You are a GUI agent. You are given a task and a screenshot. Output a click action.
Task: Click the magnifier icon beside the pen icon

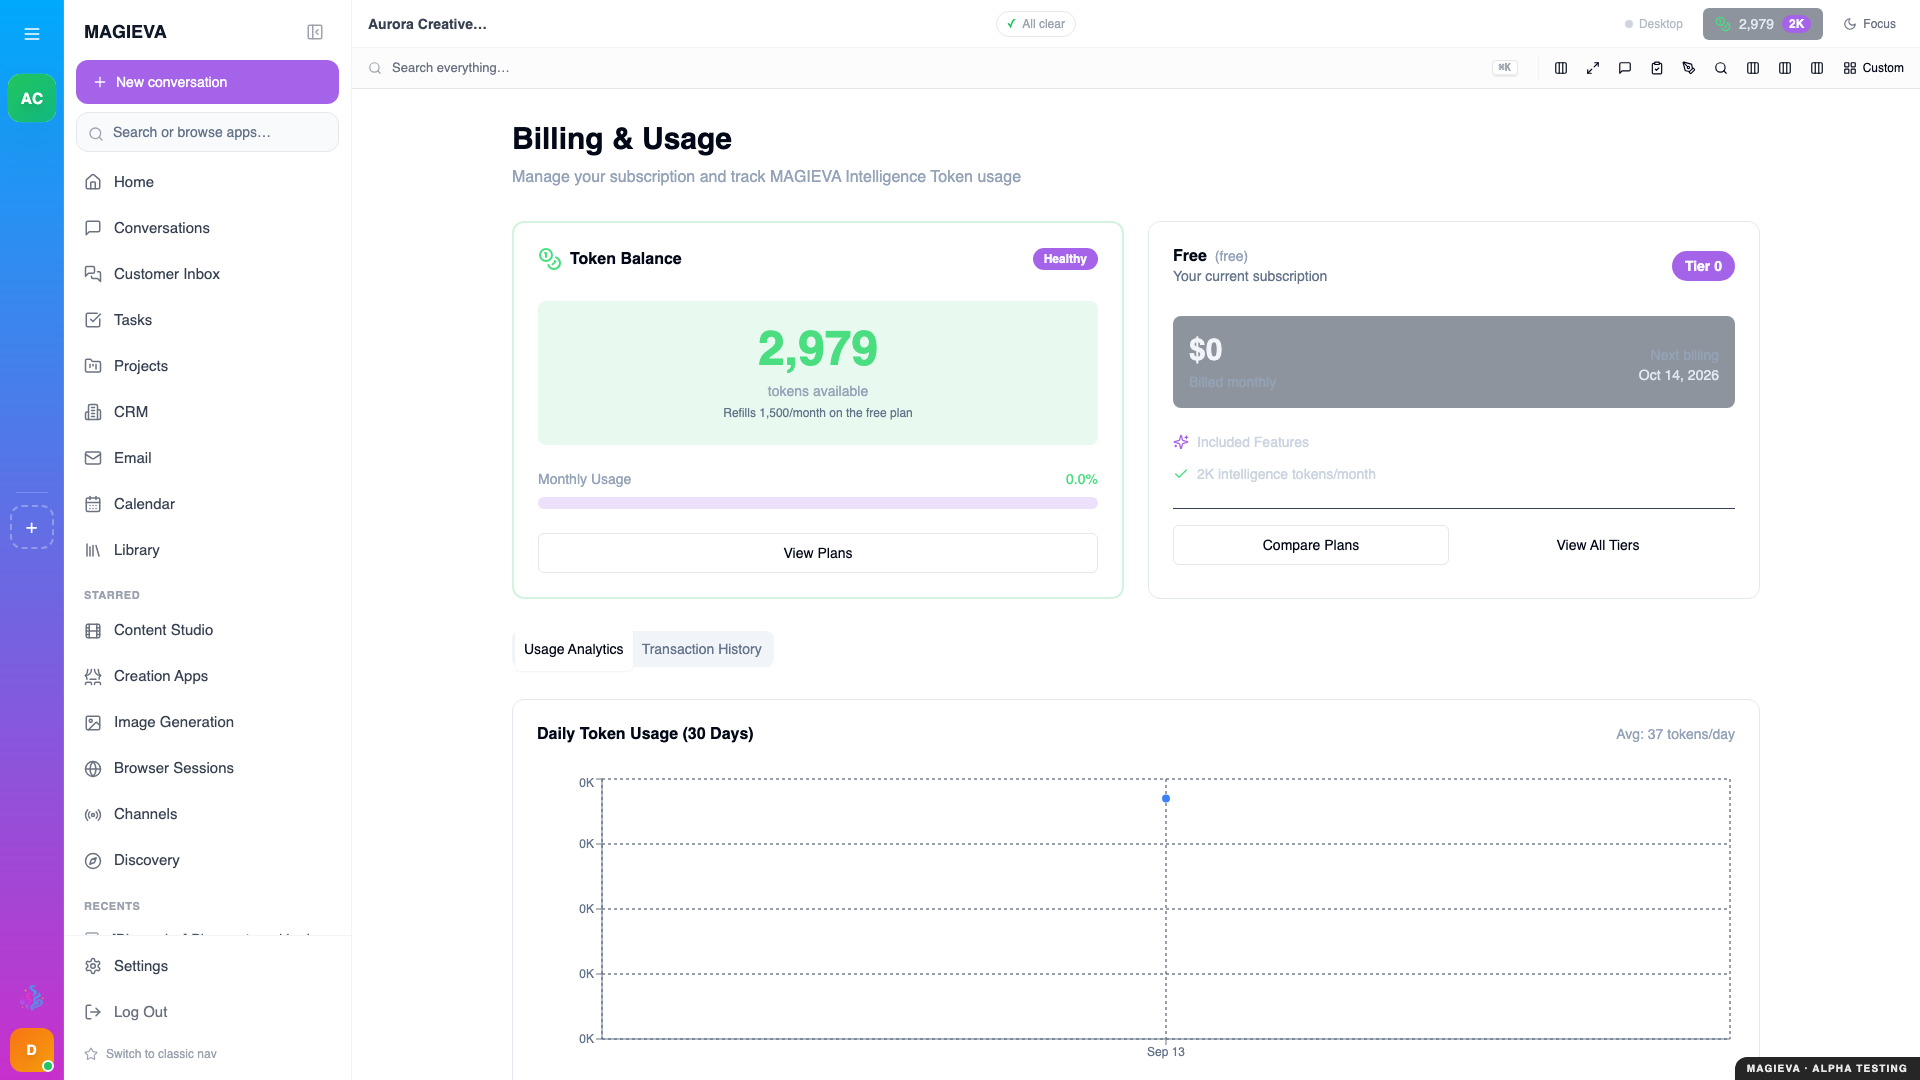tap(1721, 68)
